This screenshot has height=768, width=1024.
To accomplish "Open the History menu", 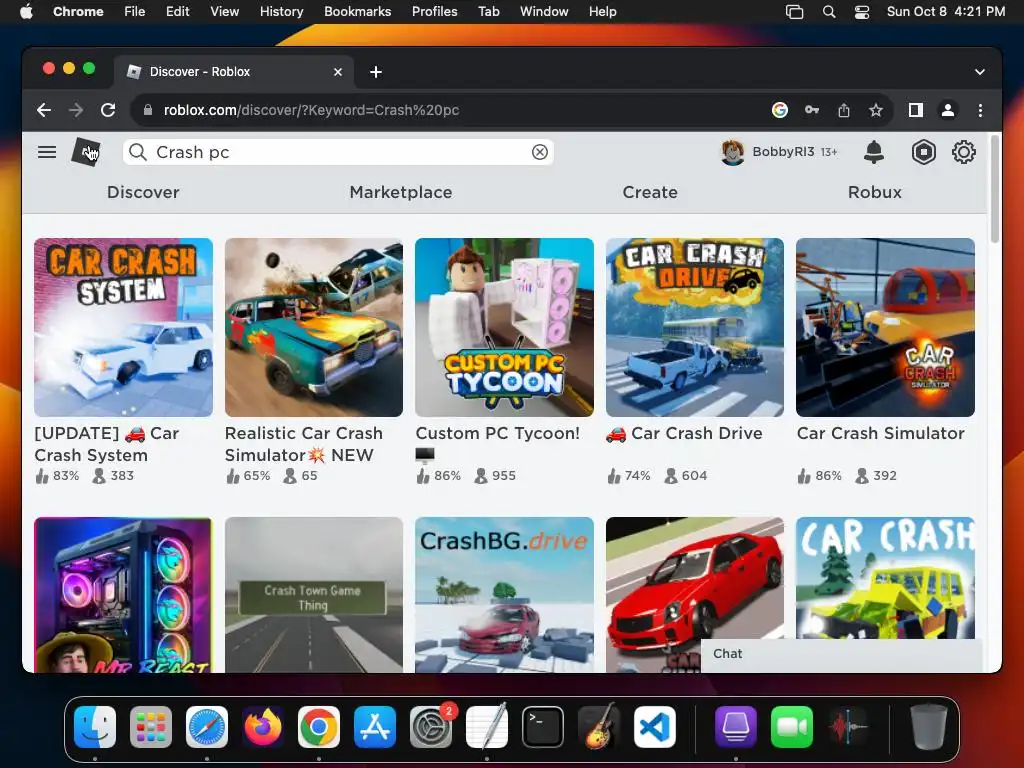I will [281, 12].
